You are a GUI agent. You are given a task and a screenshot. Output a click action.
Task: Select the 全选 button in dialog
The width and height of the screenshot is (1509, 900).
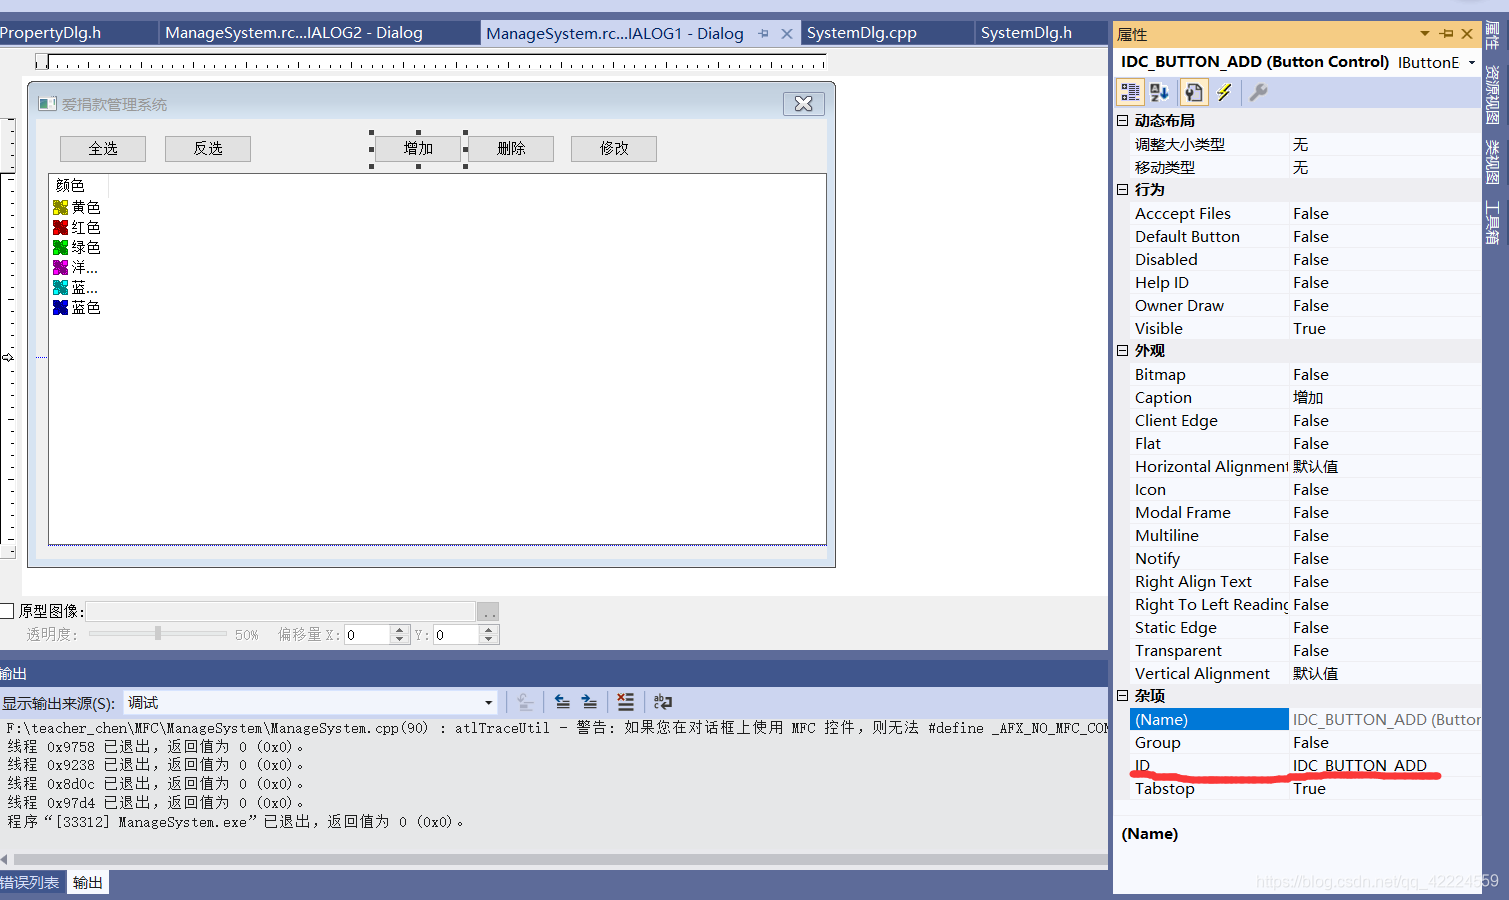(x=103, y=148)
